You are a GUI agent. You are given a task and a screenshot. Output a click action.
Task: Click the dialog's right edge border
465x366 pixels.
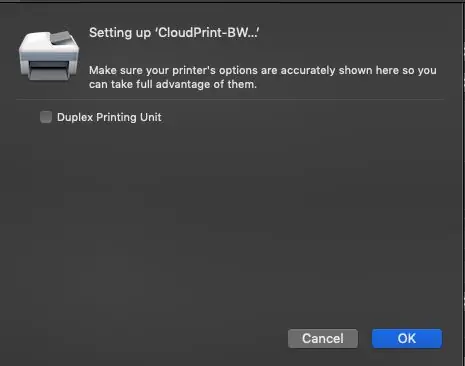point(464,183)
